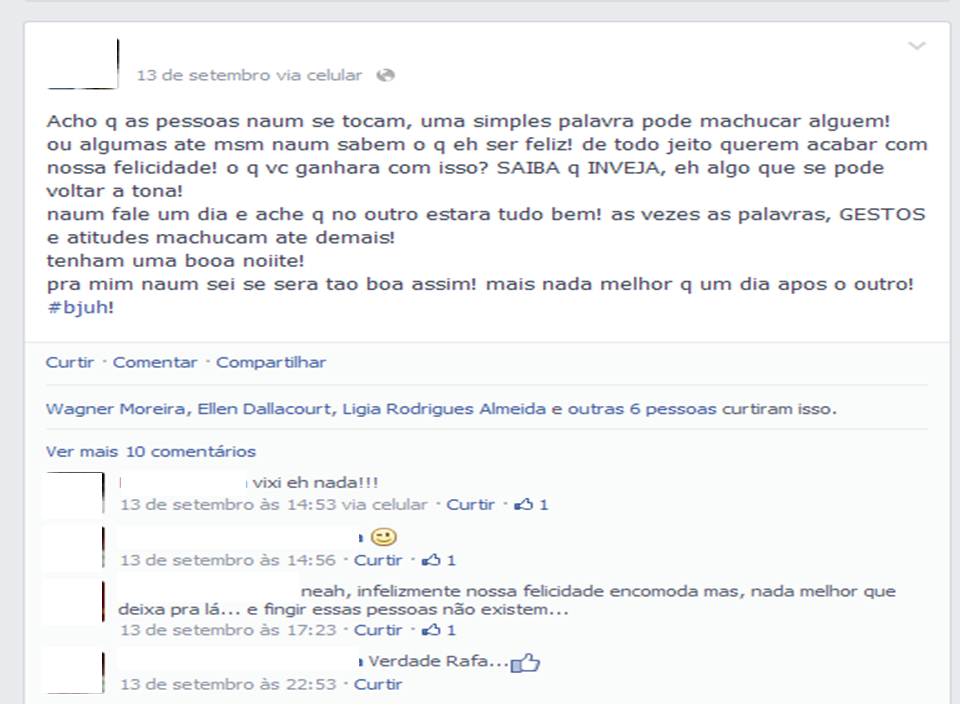The height and width of the screenshot is (720, 960).
Task: Click the thumbs-up count on the 17:23 comment
Action: coord(438,630)
